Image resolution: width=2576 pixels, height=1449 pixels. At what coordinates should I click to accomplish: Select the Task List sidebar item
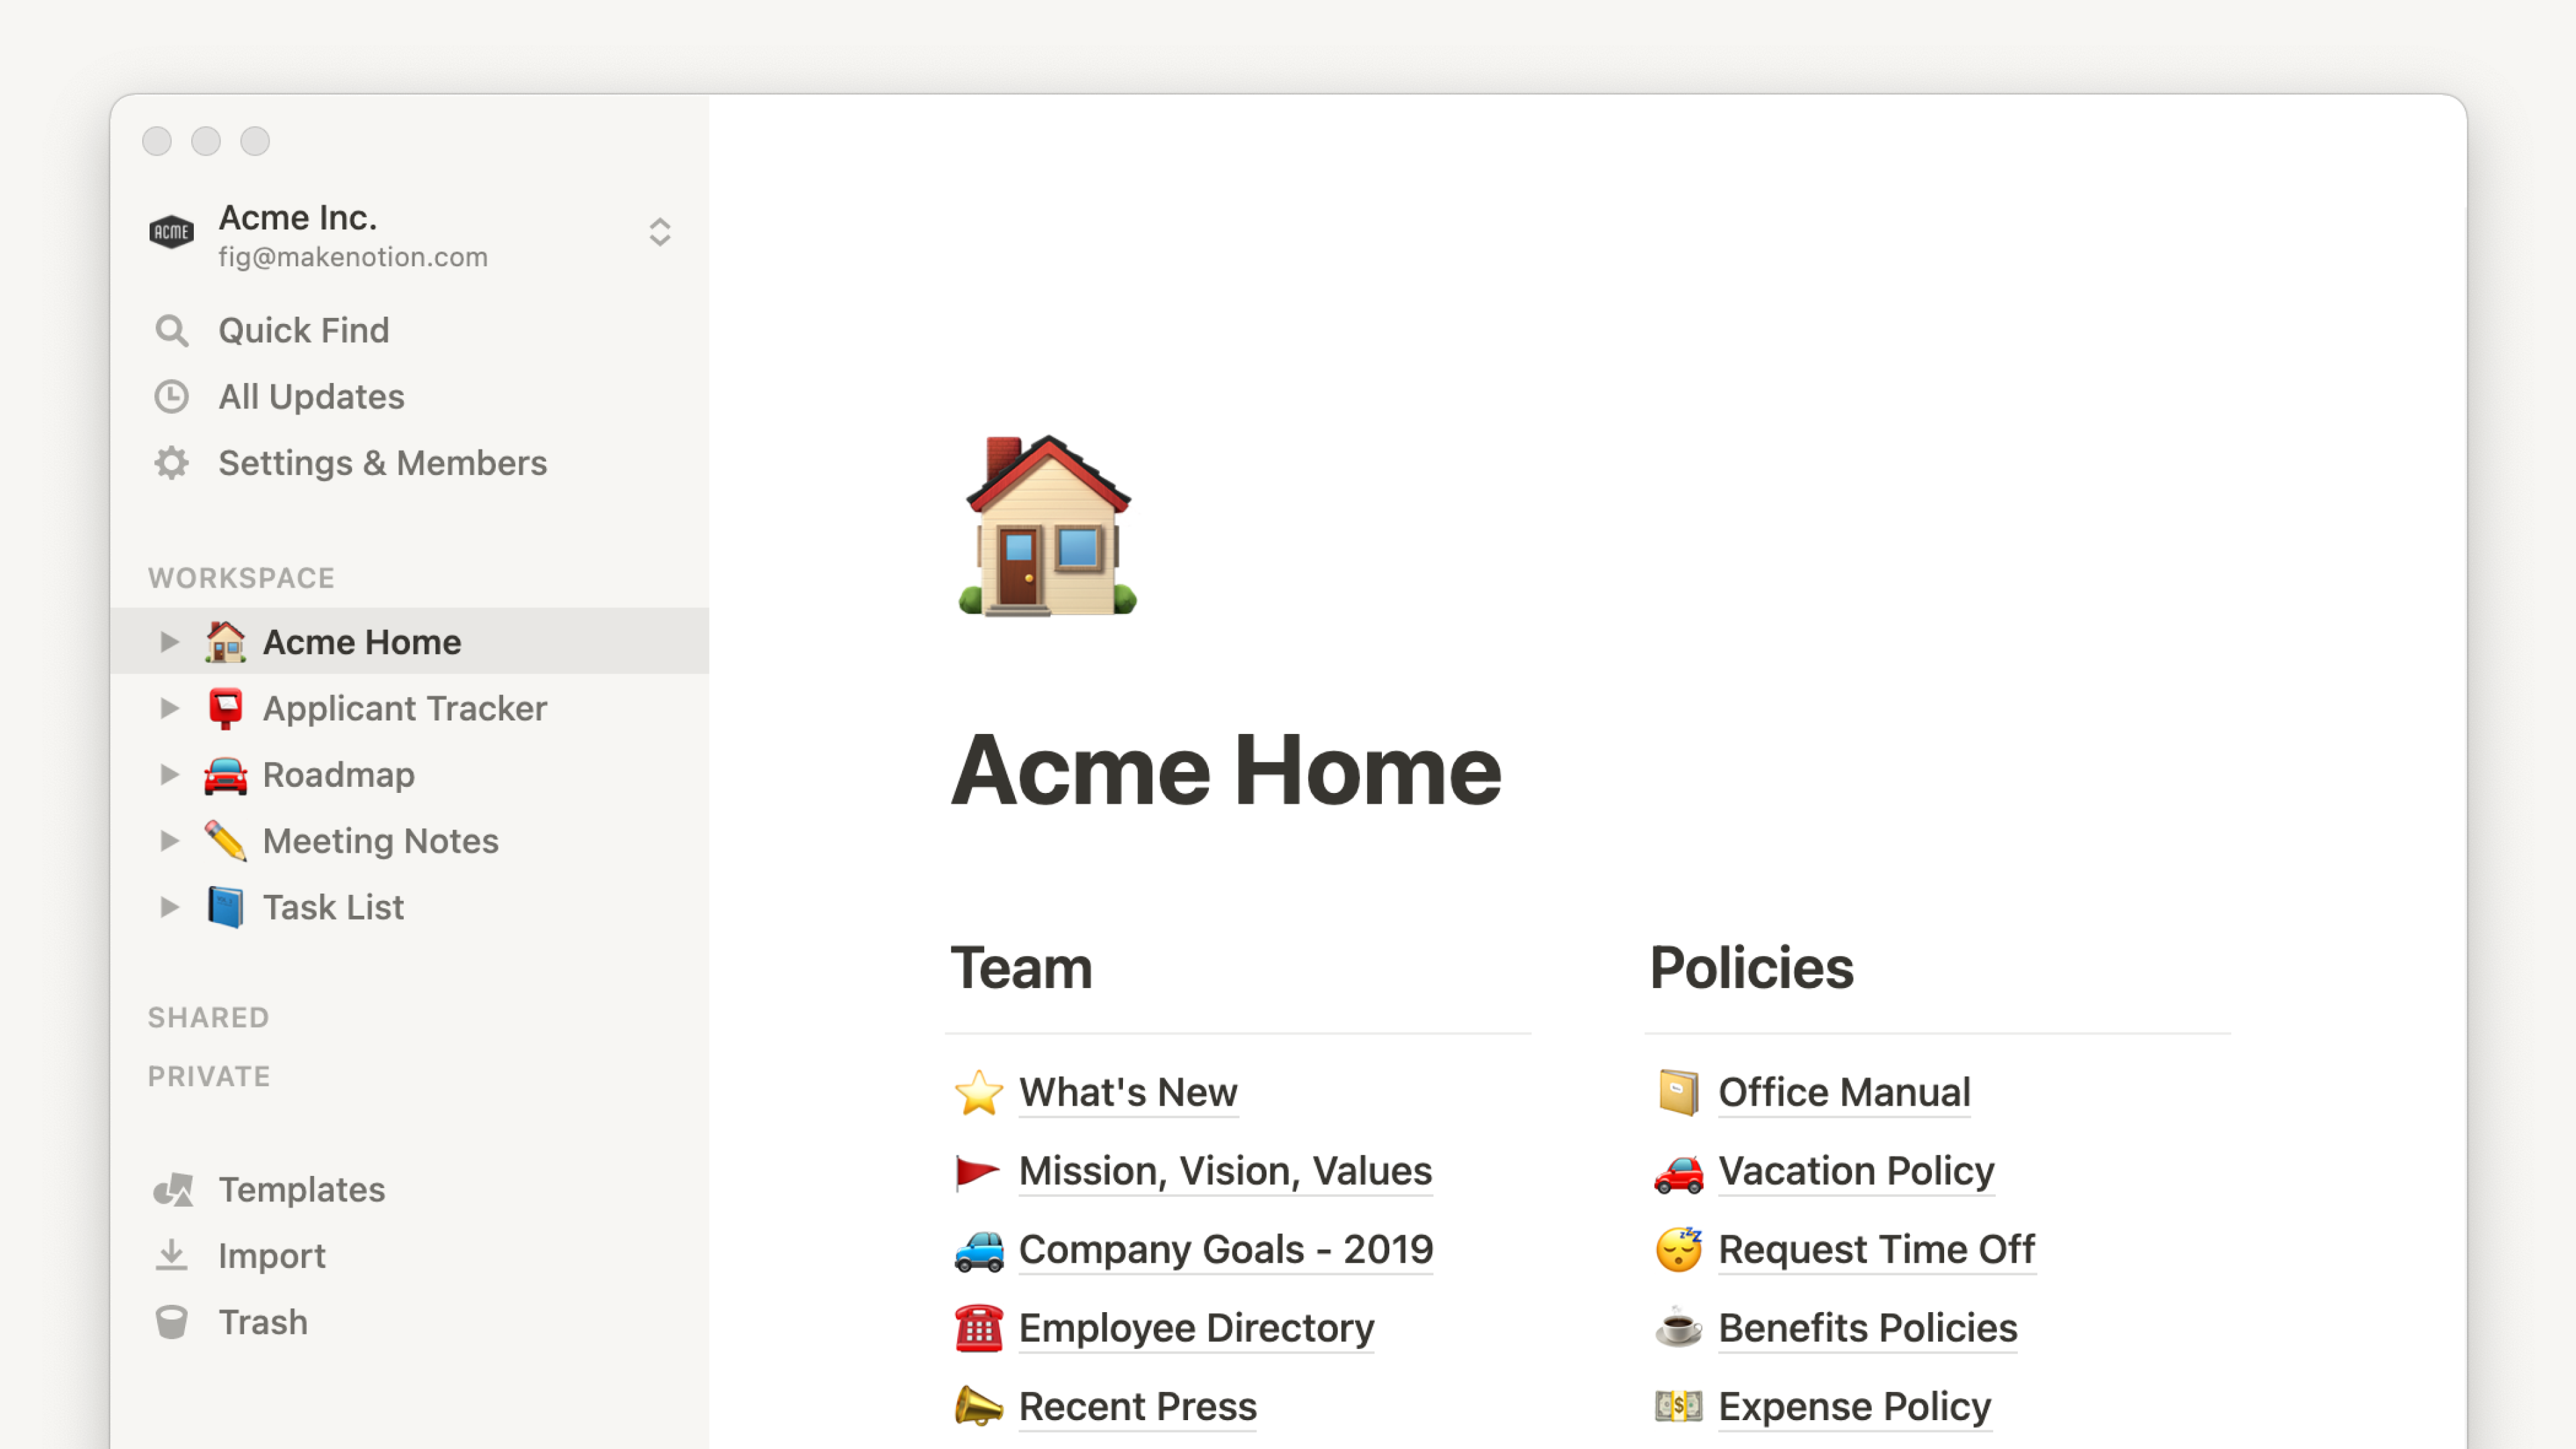(x=334, y=906)
